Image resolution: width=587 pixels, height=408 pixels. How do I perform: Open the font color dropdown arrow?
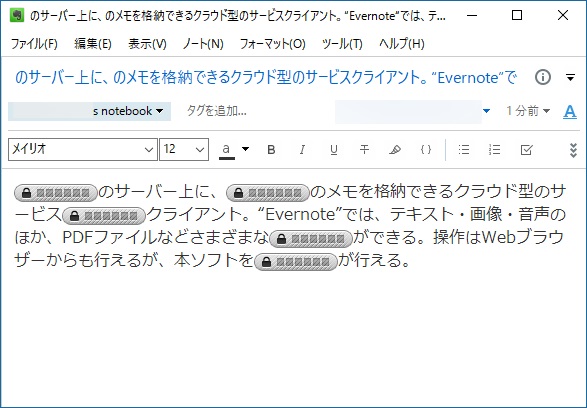coord(245,149)
